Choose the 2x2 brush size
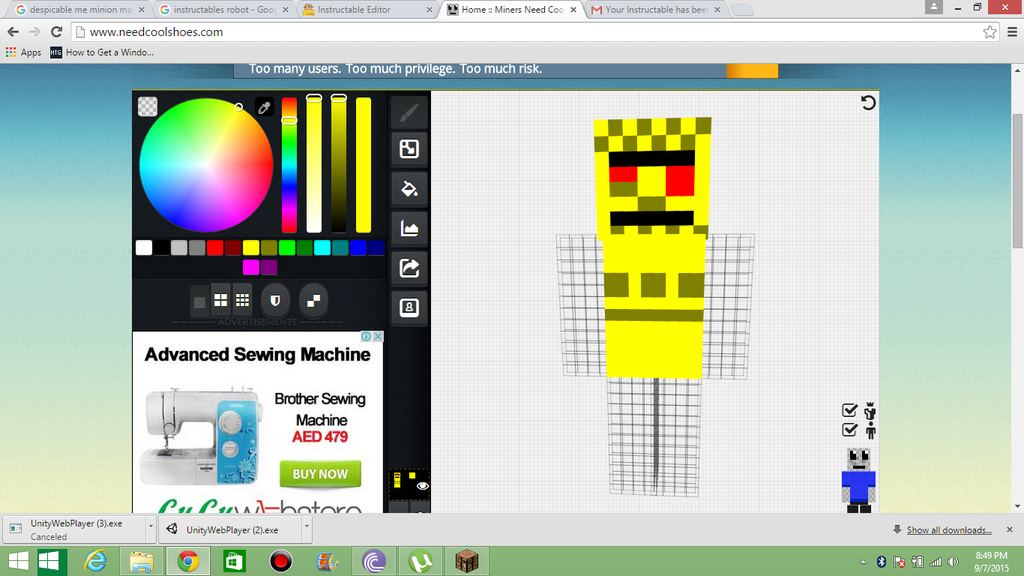The height and width of the screenshot is (576, 1024). coord(221,300)
